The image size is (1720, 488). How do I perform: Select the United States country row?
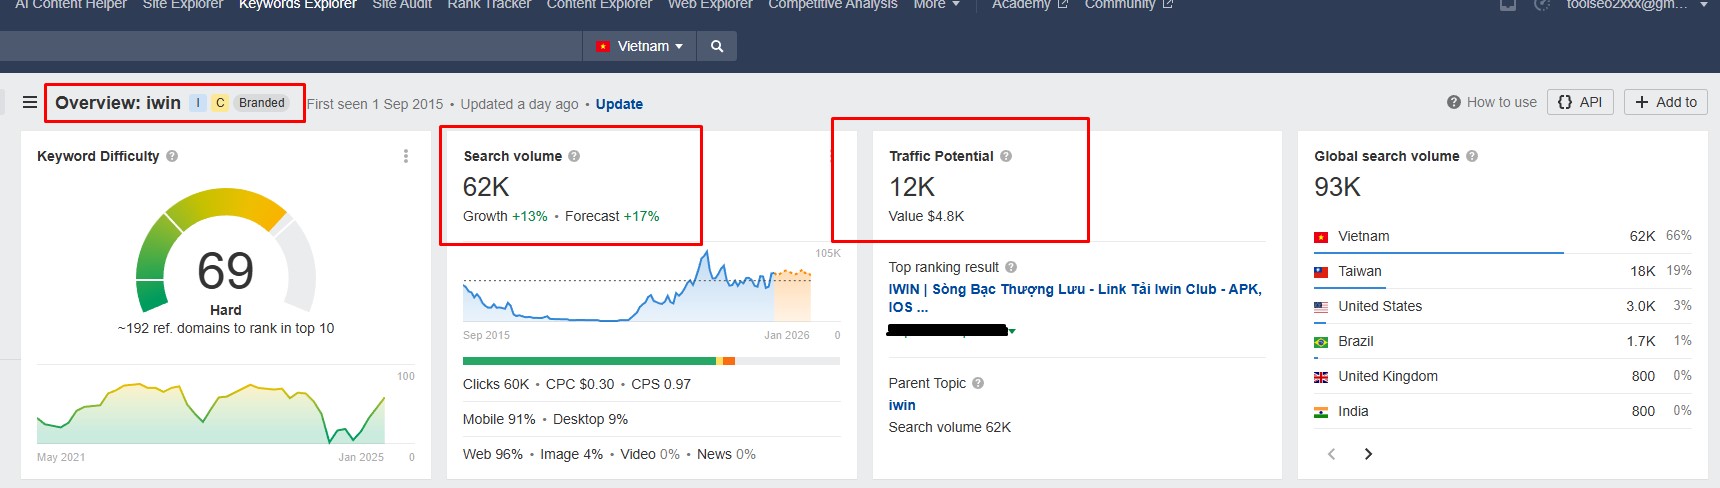coord(1502,306)
